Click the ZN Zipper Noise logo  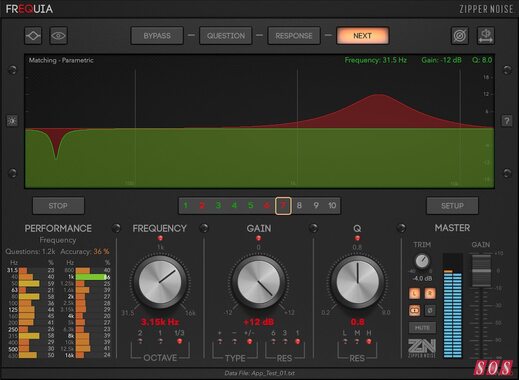(x=422, y=348)
